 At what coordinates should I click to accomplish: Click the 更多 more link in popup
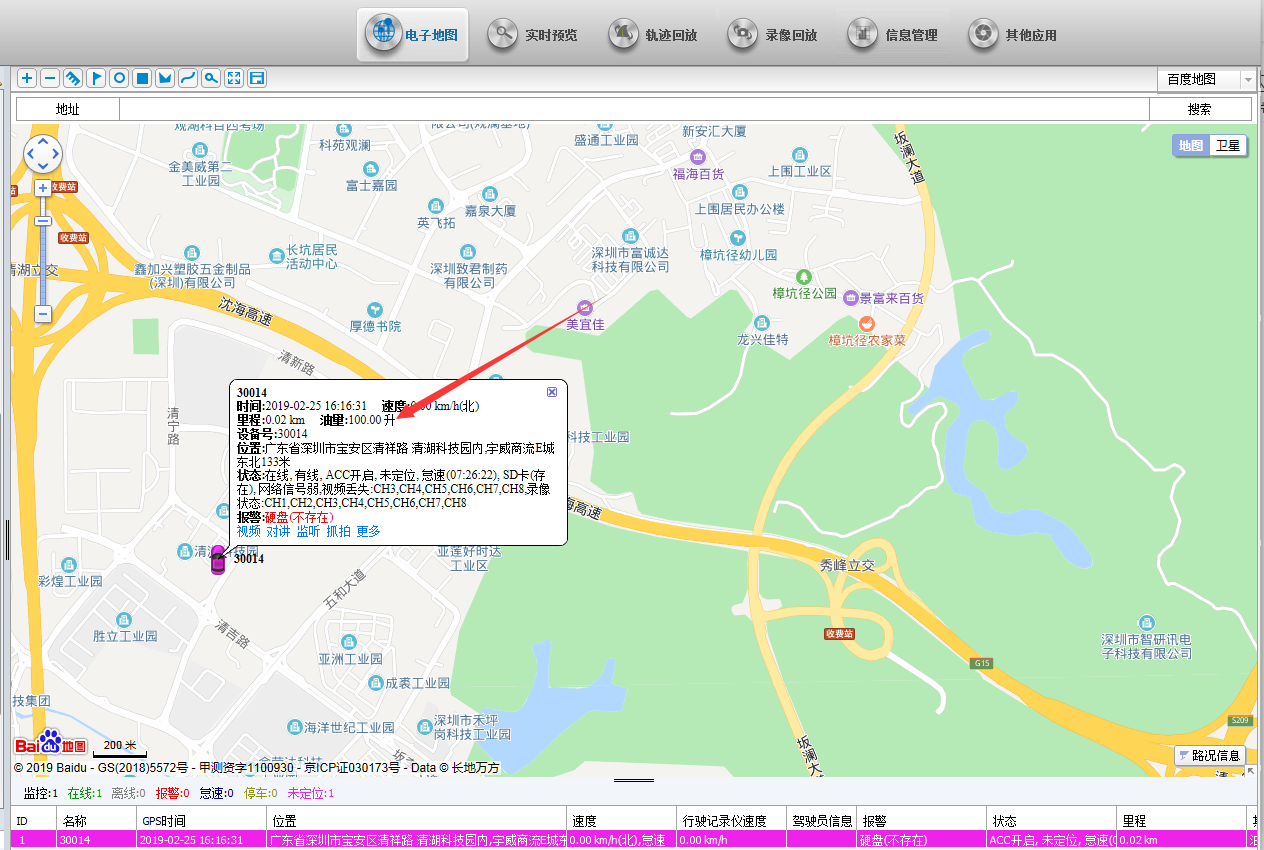tap(368, 531)
